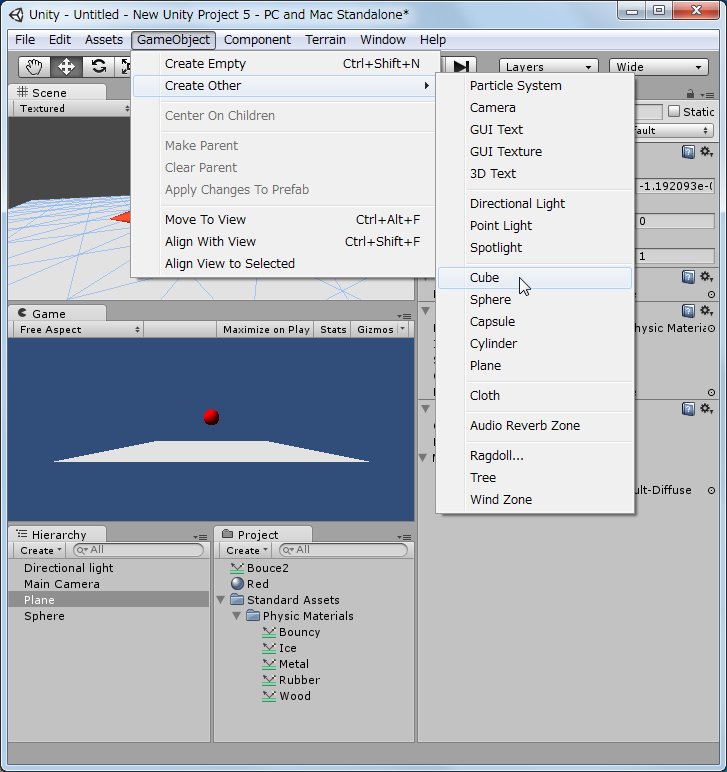Select the Ice physic material

point(280,648)
